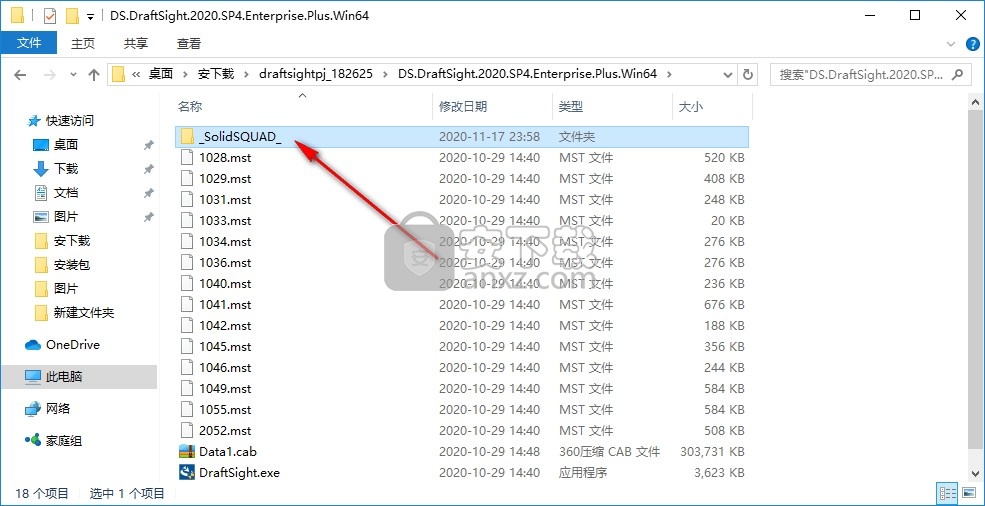Go back with the left arrow
Viewport: 985px width, 506px height.
pos(20,75)
